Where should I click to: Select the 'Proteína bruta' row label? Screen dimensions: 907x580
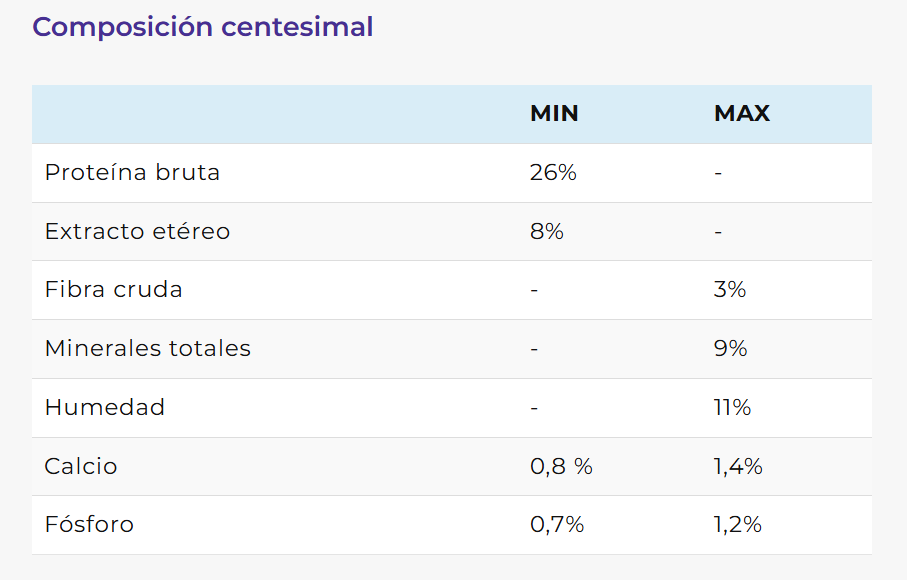[x=132, y=172]
